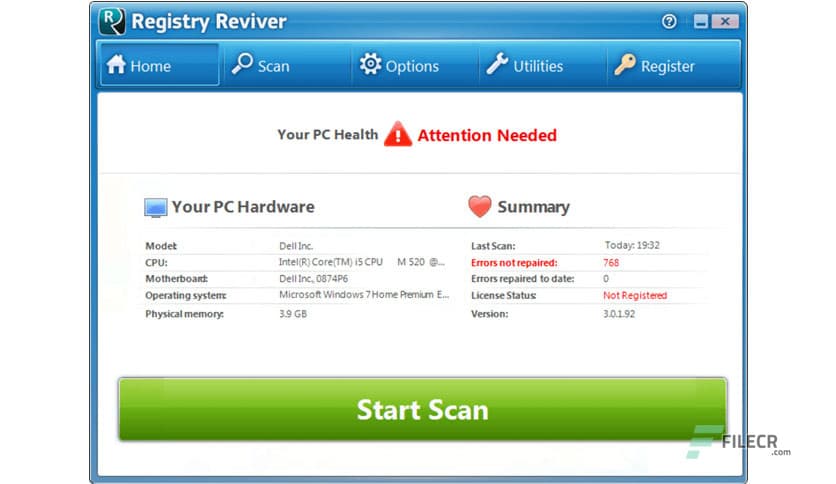The height and width of the screenshot is (484, 836).
Task: Click the key icon for Register
Action: (x=625, y=64)
